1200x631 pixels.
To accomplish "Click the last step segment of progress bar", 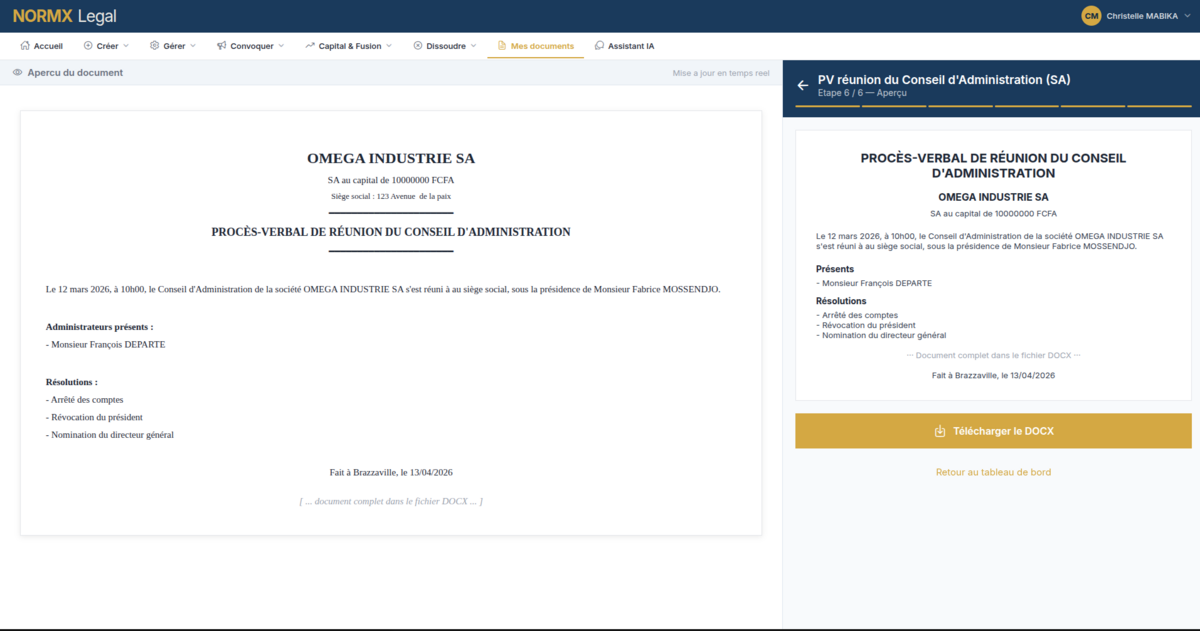I will 1160,106.
